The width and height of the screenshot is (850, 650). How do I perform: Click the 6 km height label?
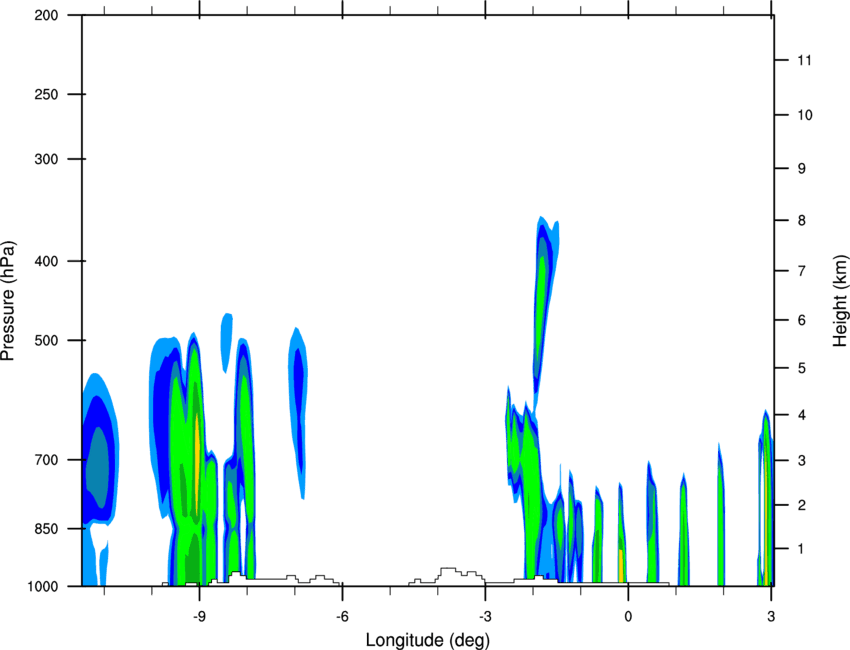[x=802, y=320]
